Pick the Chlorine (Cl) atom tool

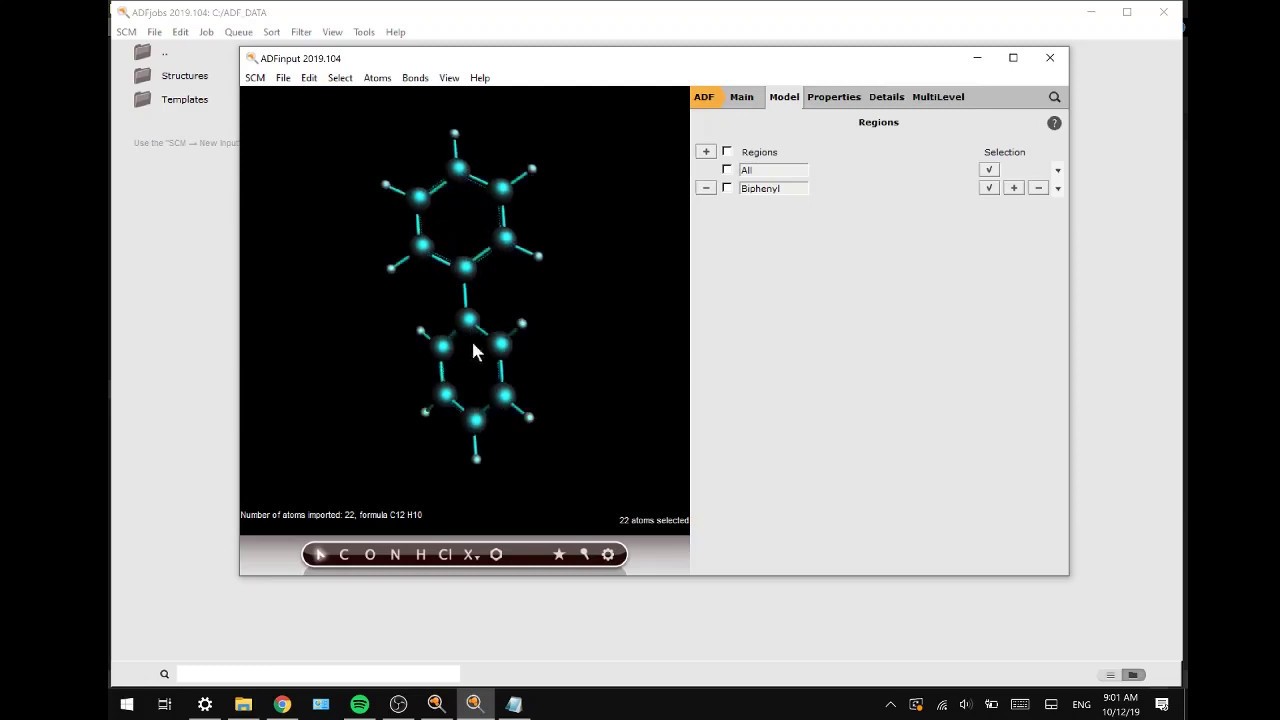(445, 554)
